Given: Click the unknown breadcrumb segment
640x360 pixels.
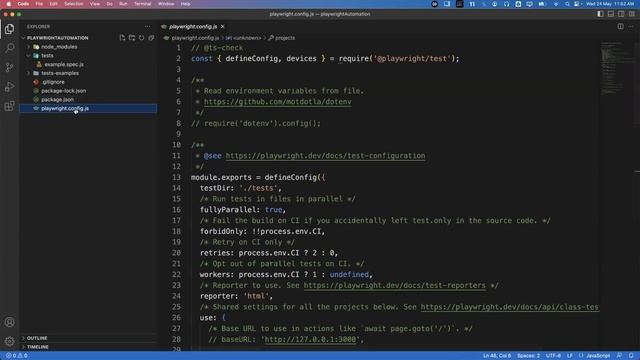Looking at the screenshot, I should pyautogui.click(x=243, y=38).
